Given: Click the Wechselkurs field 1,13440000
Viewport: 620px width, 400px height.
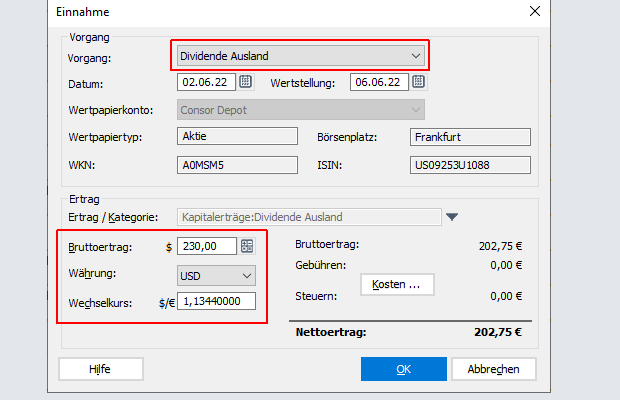Looking at the screenshot, I should click(x=216, y=301).
